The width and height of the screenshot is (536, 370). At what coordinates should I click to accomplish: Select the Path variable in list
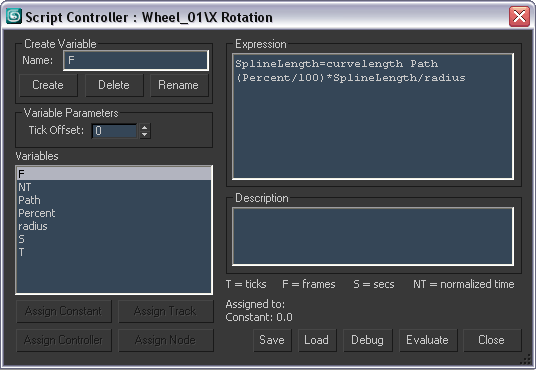(114, 200)
